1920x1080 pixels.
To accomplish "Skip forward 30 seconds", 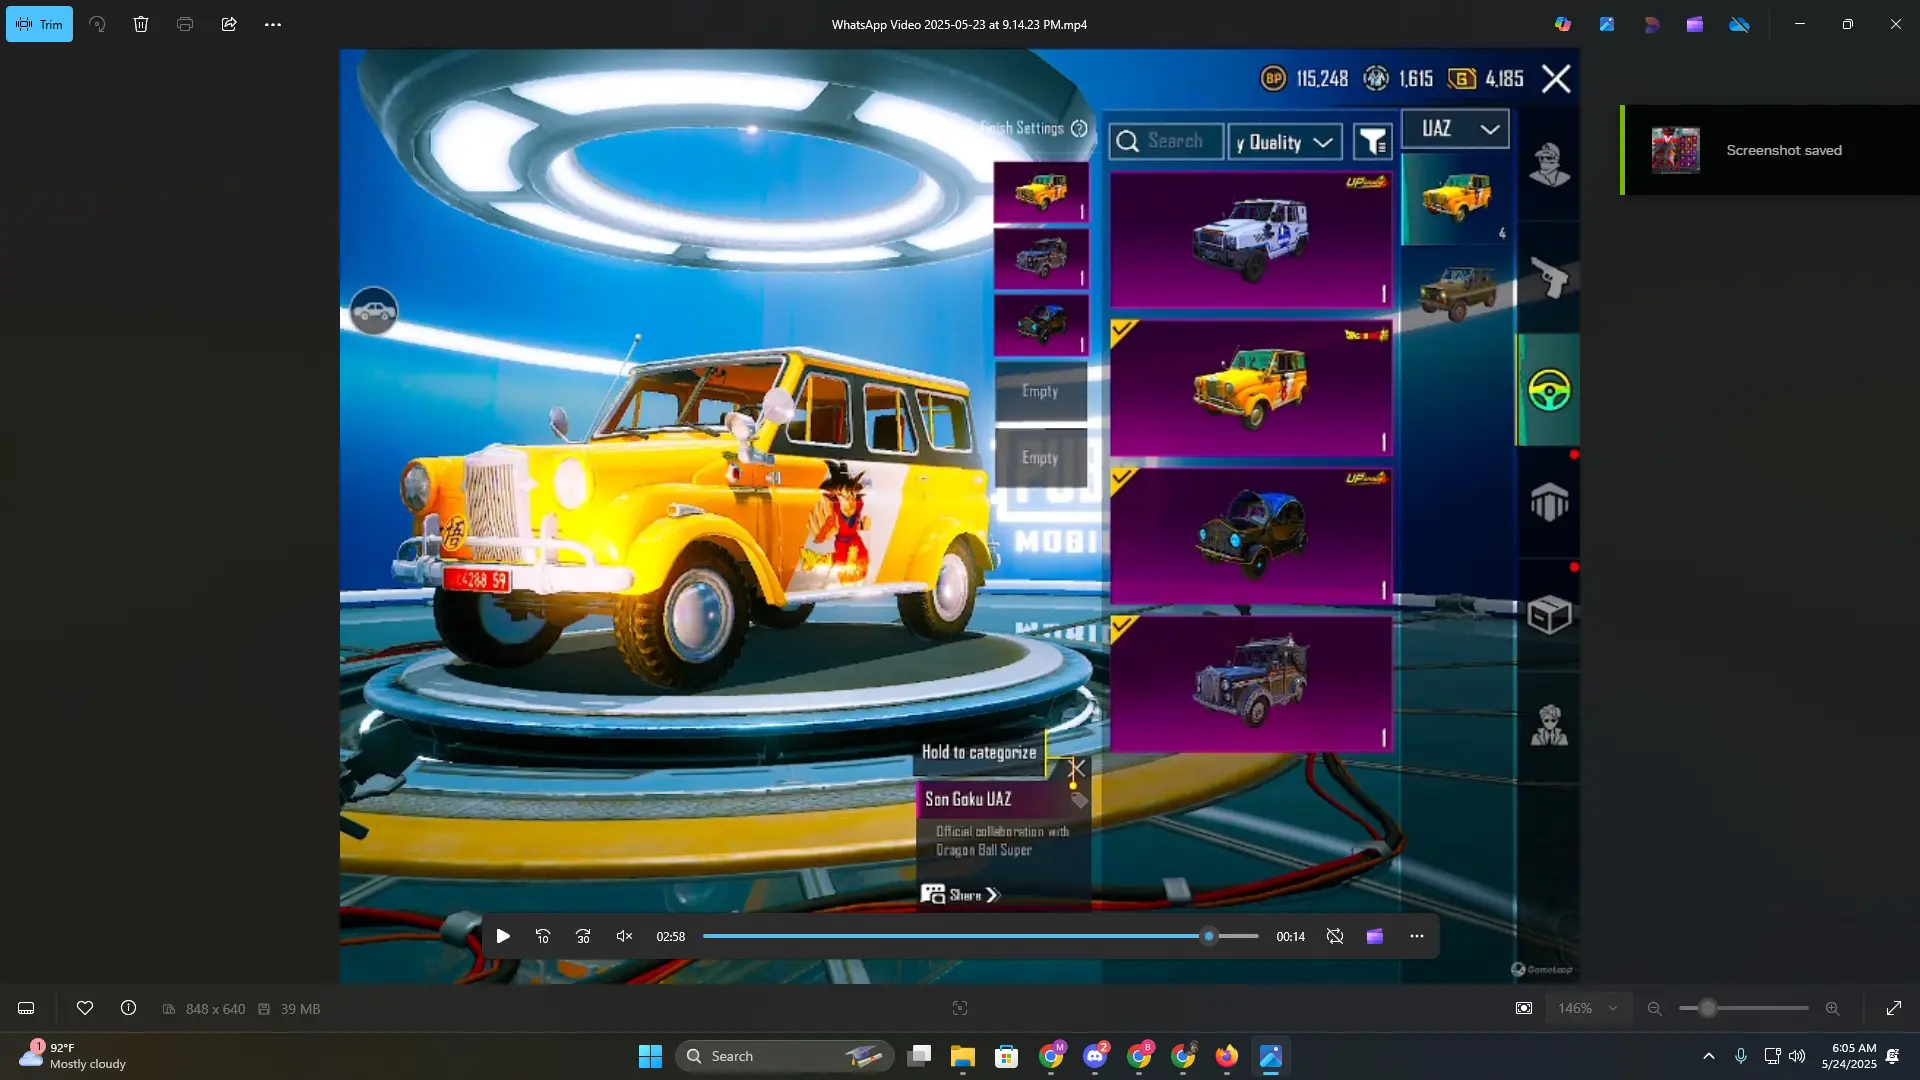I will tap(583, 936).
